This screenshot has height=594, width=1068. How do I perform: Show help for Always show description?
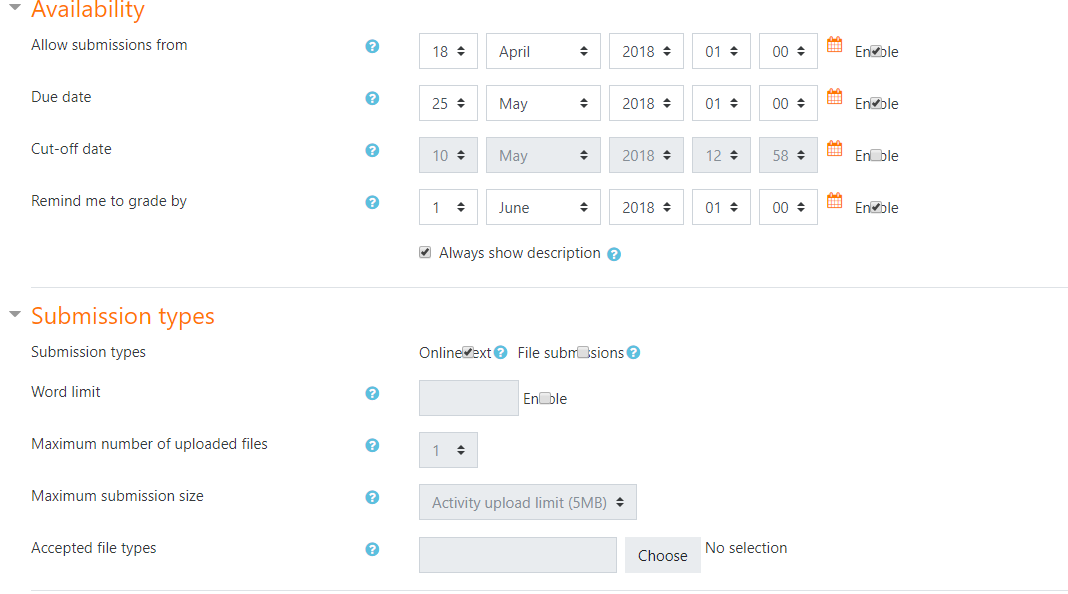click(x=614, y=254)
